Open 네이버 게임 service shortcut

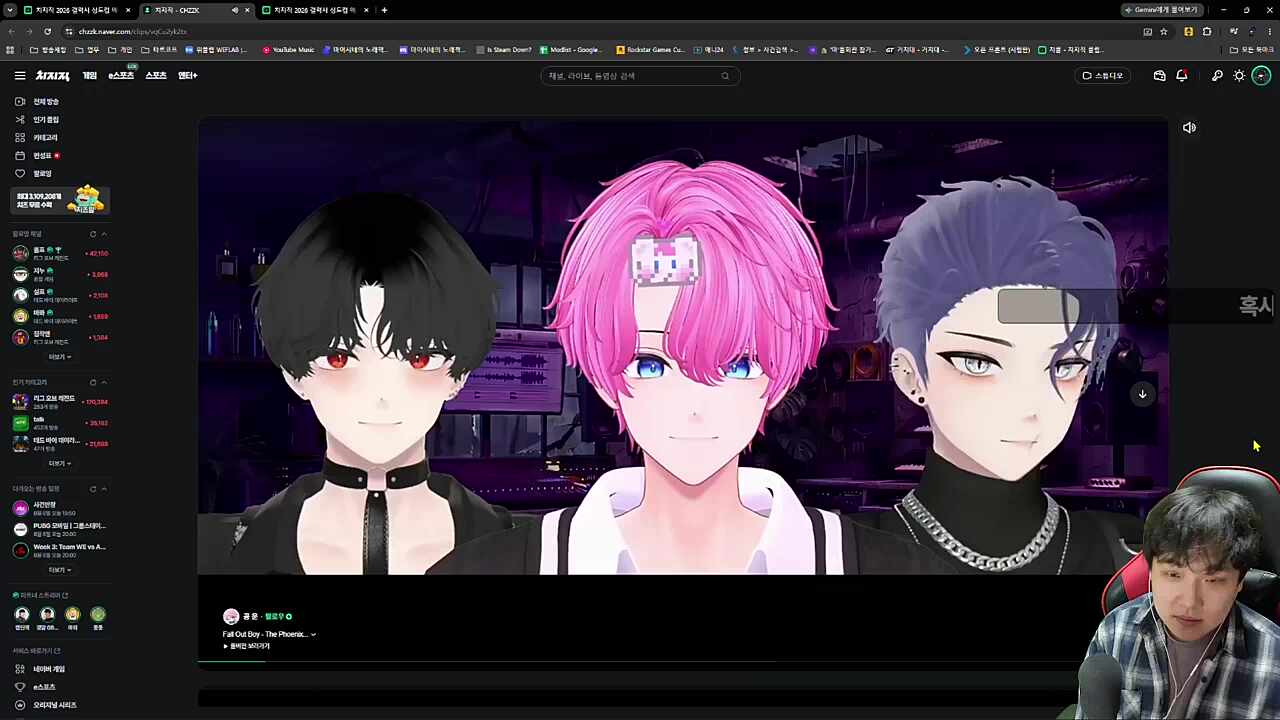pyautogui.click(x=40, y=669)
